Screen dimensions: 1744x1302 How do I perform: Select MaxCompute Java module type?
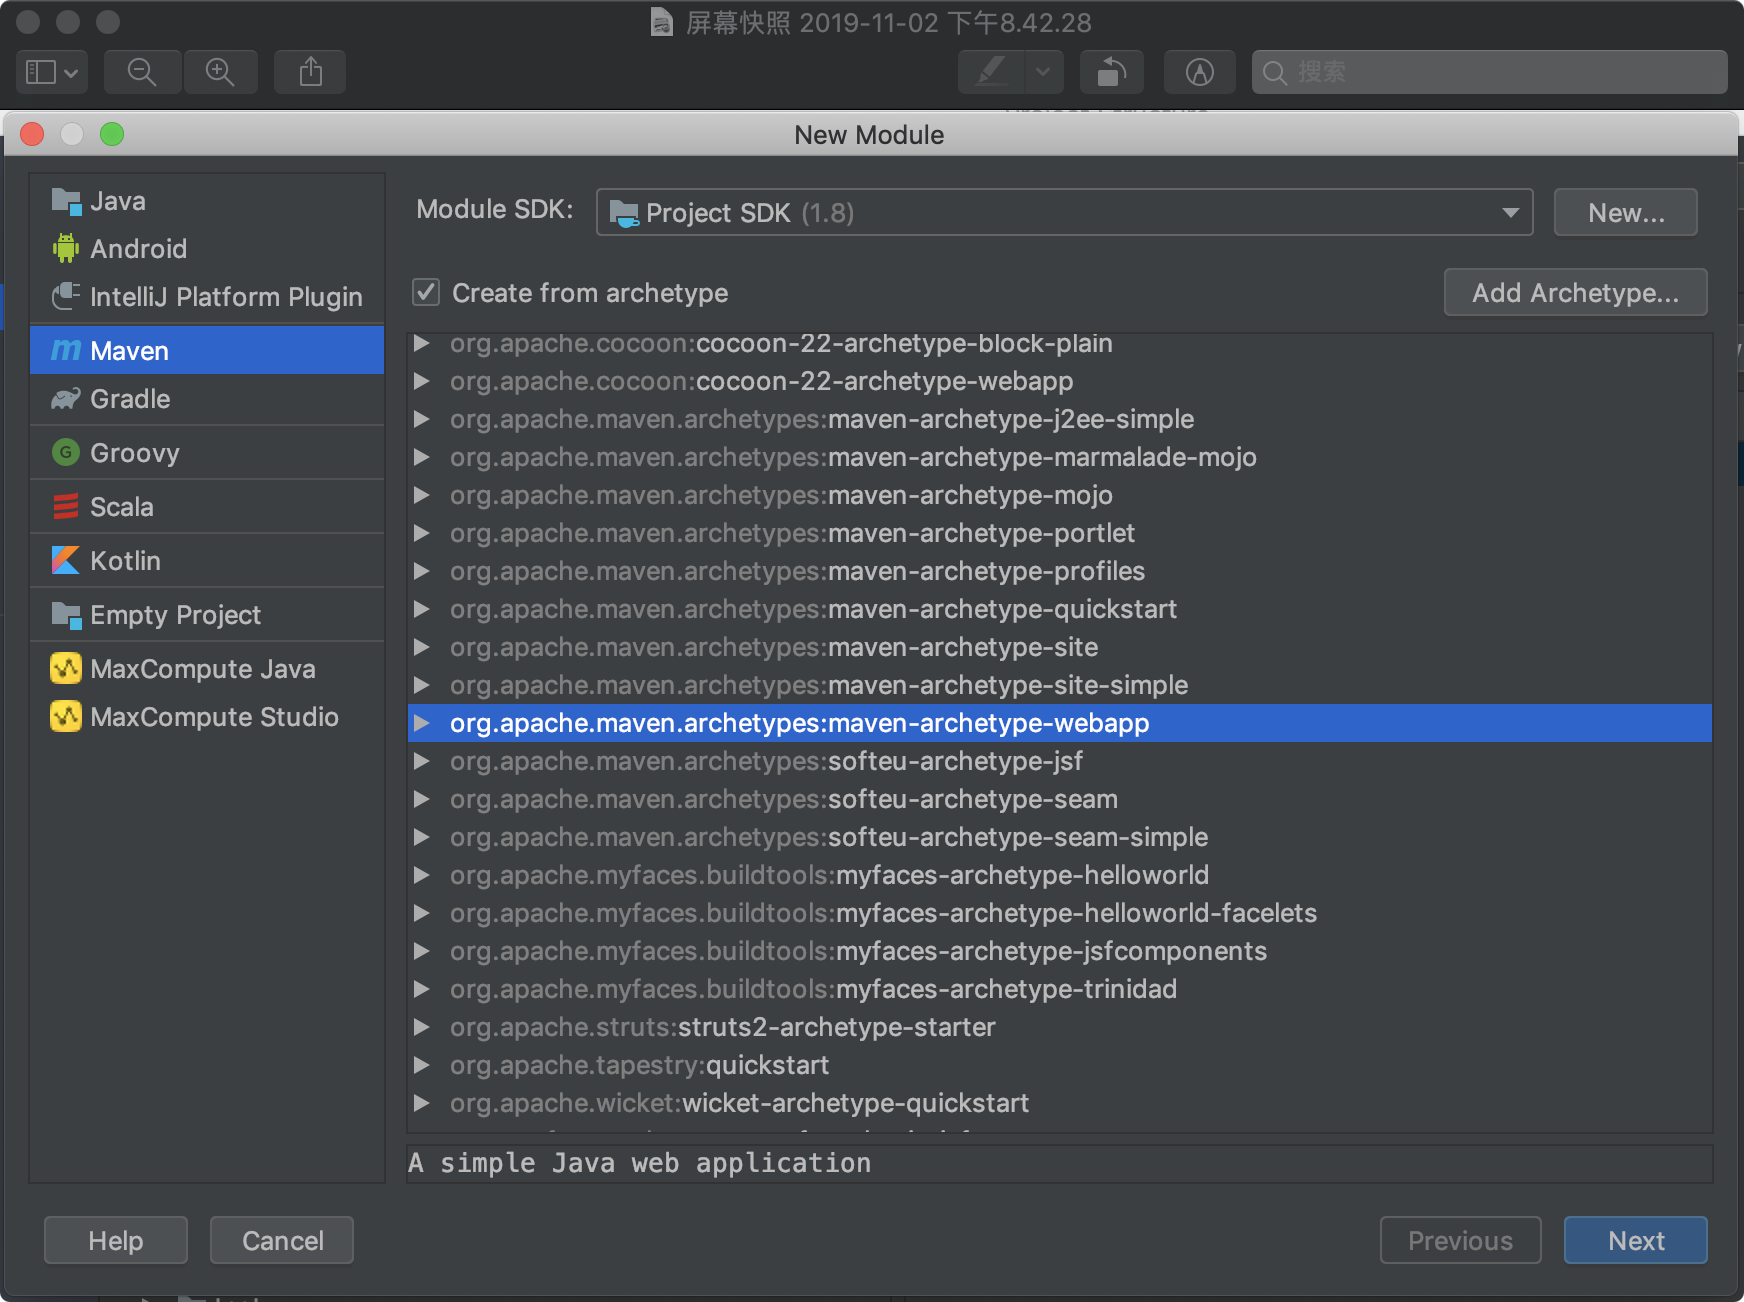(207, 669)
